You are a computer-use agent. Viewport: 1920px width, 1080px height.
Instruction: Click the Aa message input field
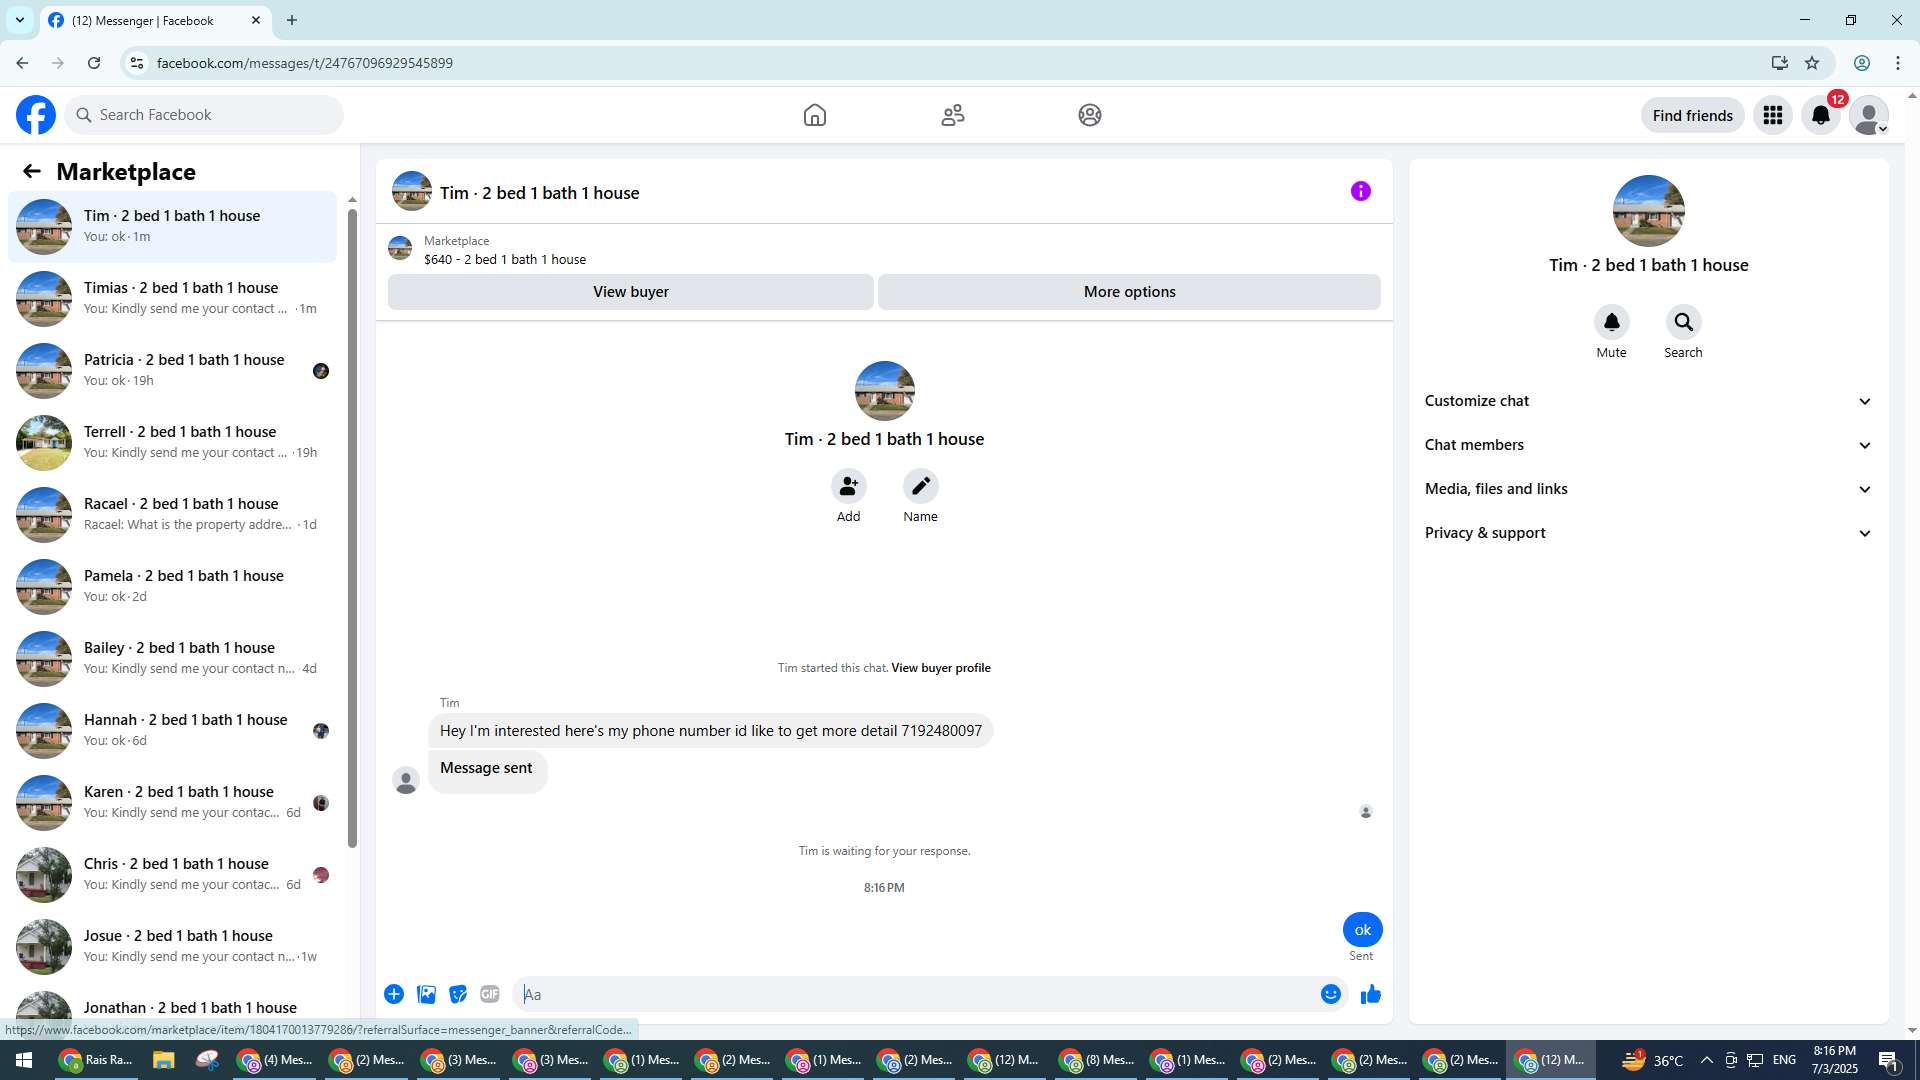915,994
